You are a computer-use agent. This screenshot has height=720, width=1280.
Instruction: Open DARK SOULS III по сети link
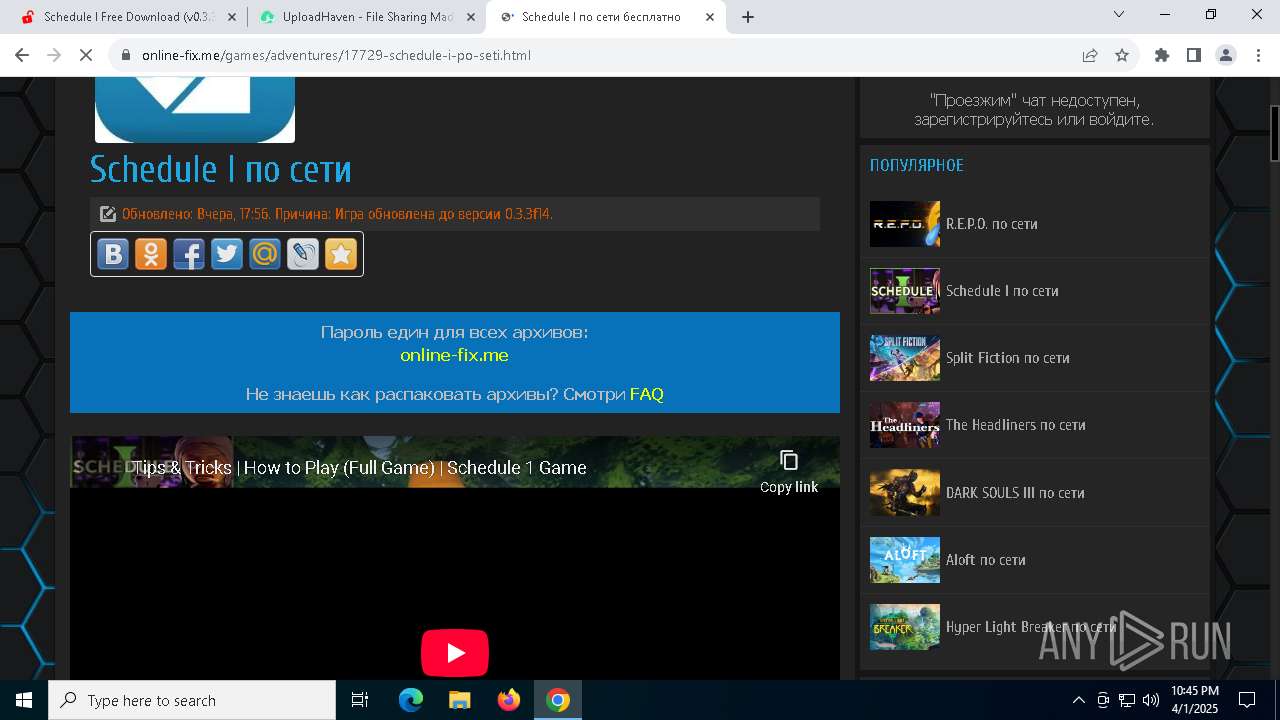1015,493
